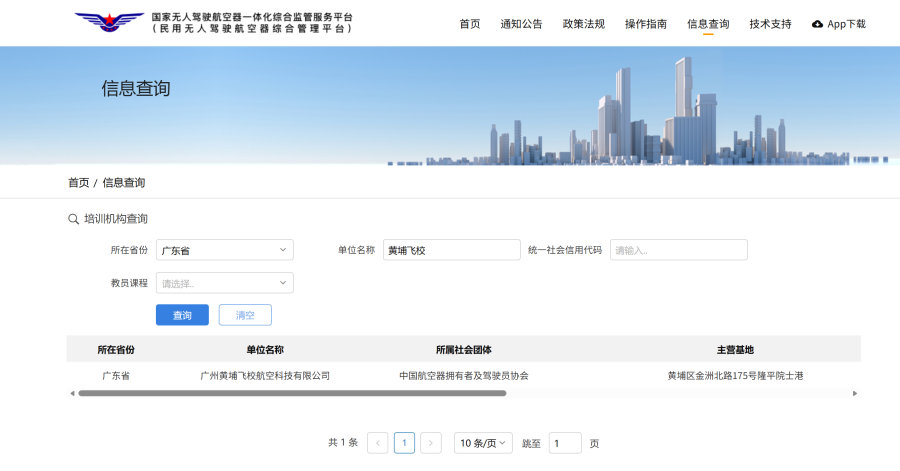Select page 1 in pagination
Screen dimensions: 900x471
pyautogui.click(x=404, y=443)
